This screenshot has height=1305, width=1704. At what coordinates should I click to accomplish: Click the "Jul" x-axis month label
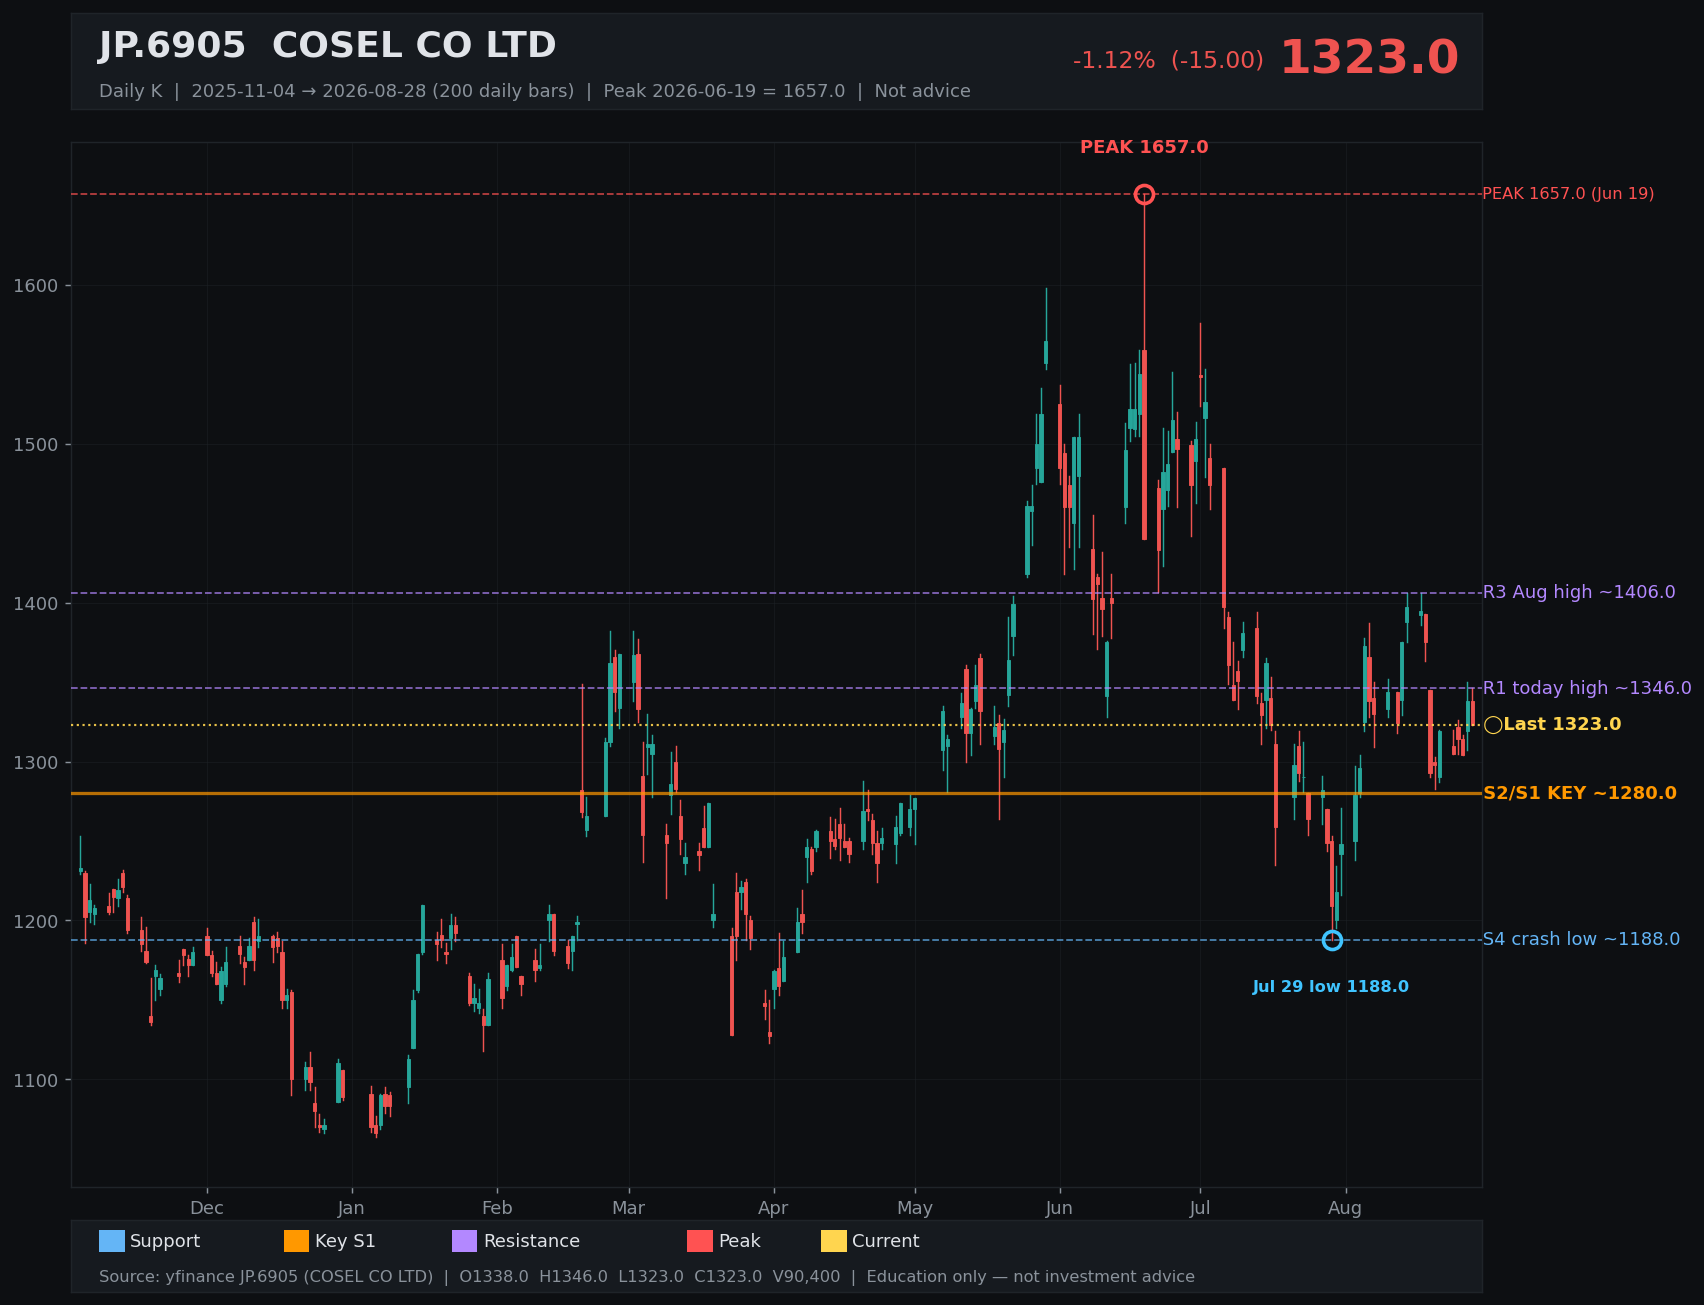point(1200,1208)
